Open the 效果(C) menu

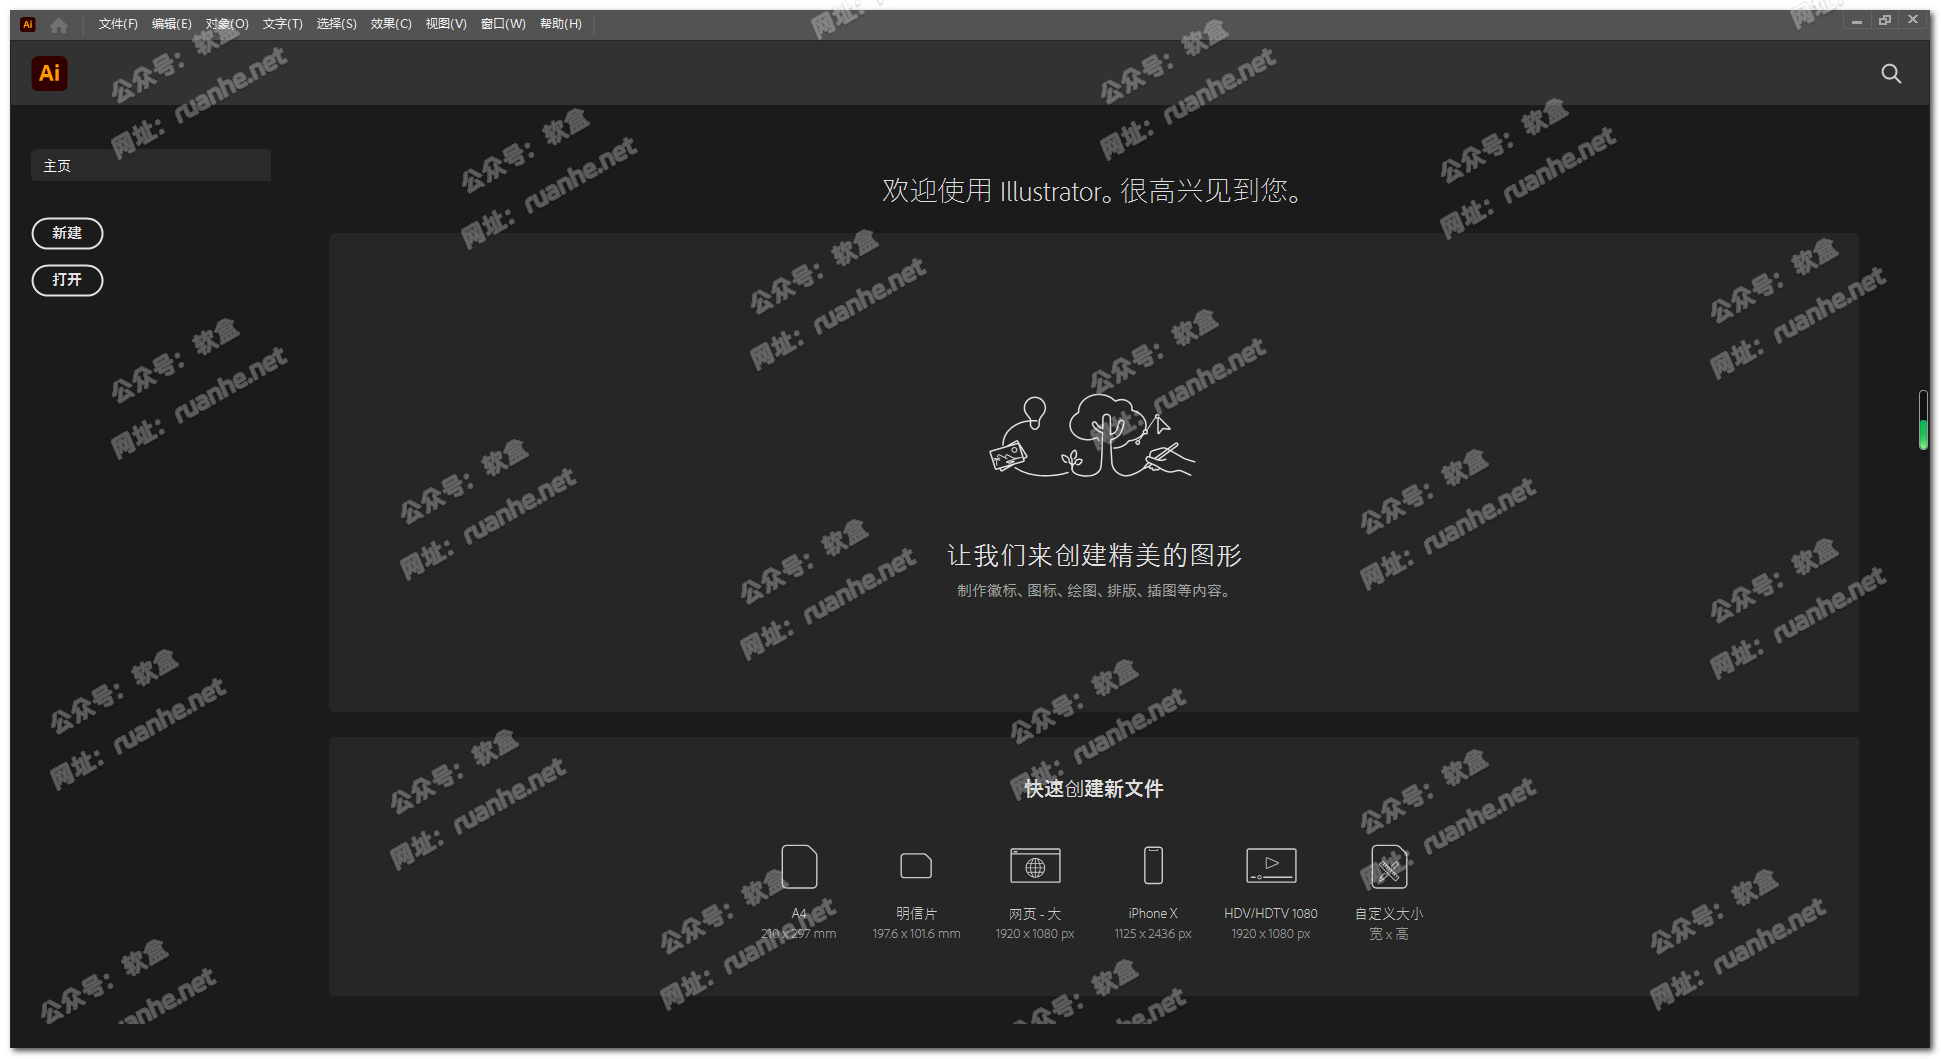click(x=391, y=24)
